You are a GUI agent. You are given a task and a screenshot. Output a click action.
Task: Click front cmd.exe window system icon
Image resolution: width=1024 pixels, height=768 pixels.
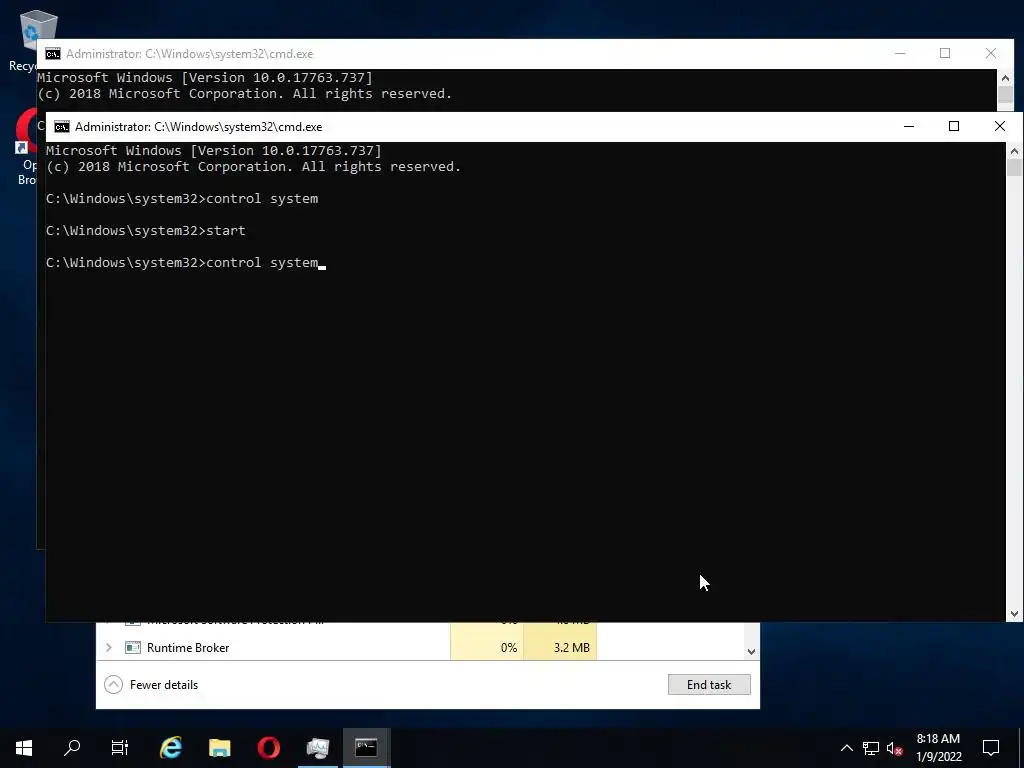62,127
